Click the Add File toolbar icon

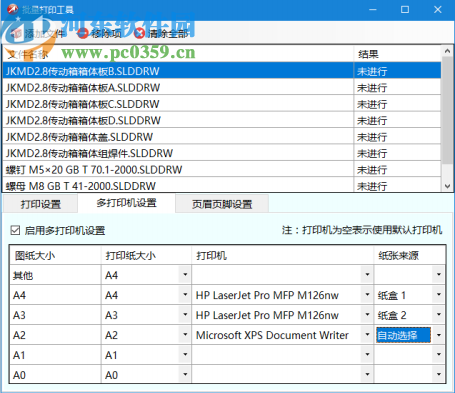pos(17,33)
